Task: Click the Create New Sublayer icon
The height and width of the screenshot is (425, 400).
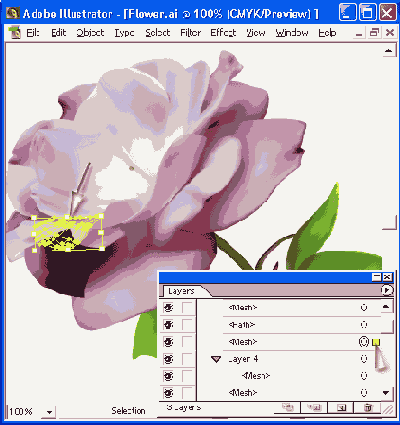Action: tap(314, 408)
